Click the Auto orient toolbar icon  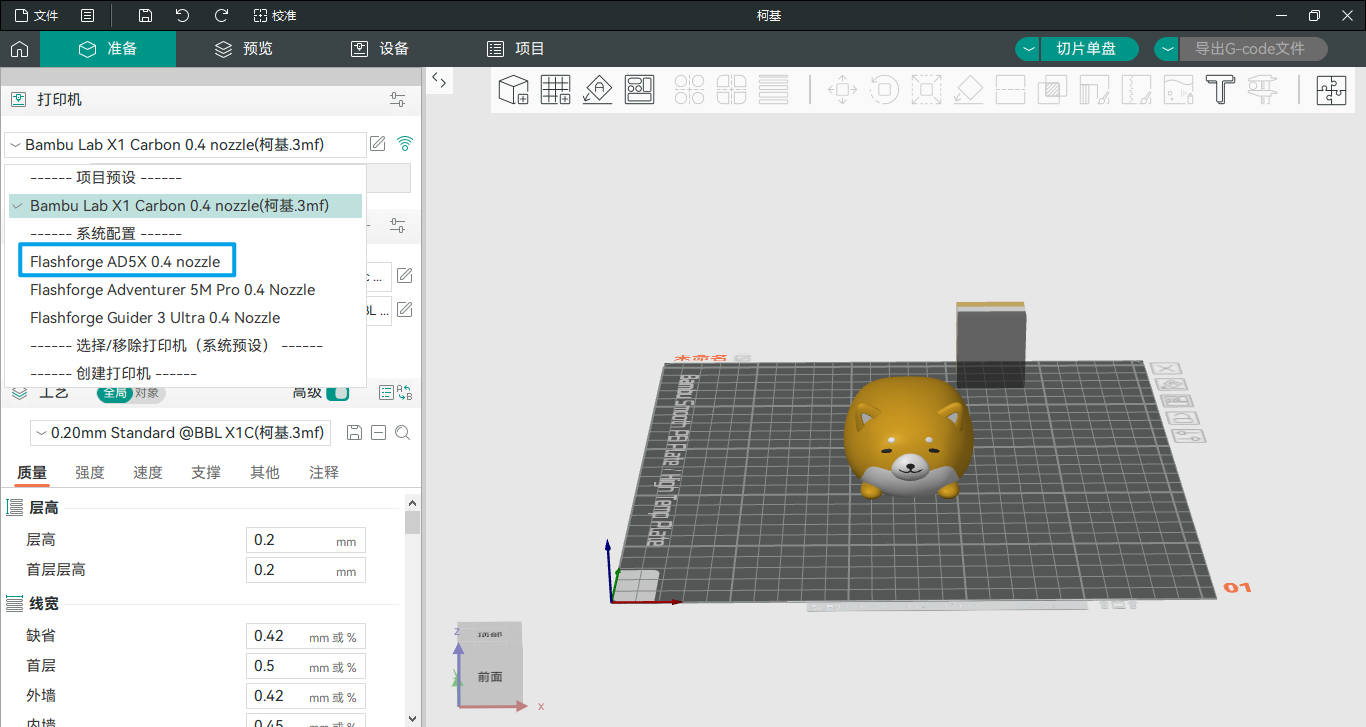point(597,90)
